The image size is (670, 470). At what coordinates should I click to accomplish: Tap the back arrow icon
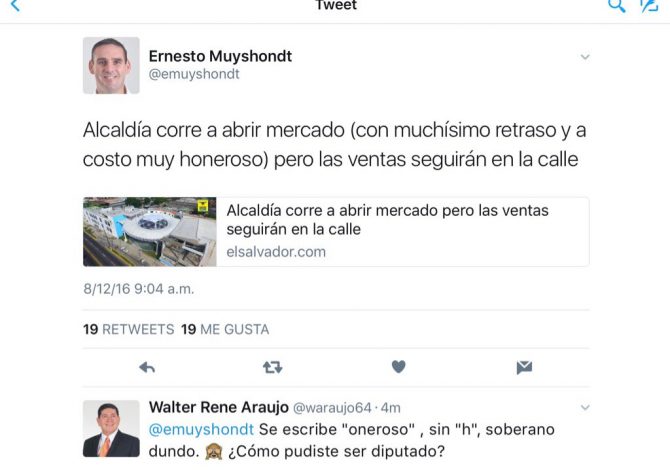point(15,5)
